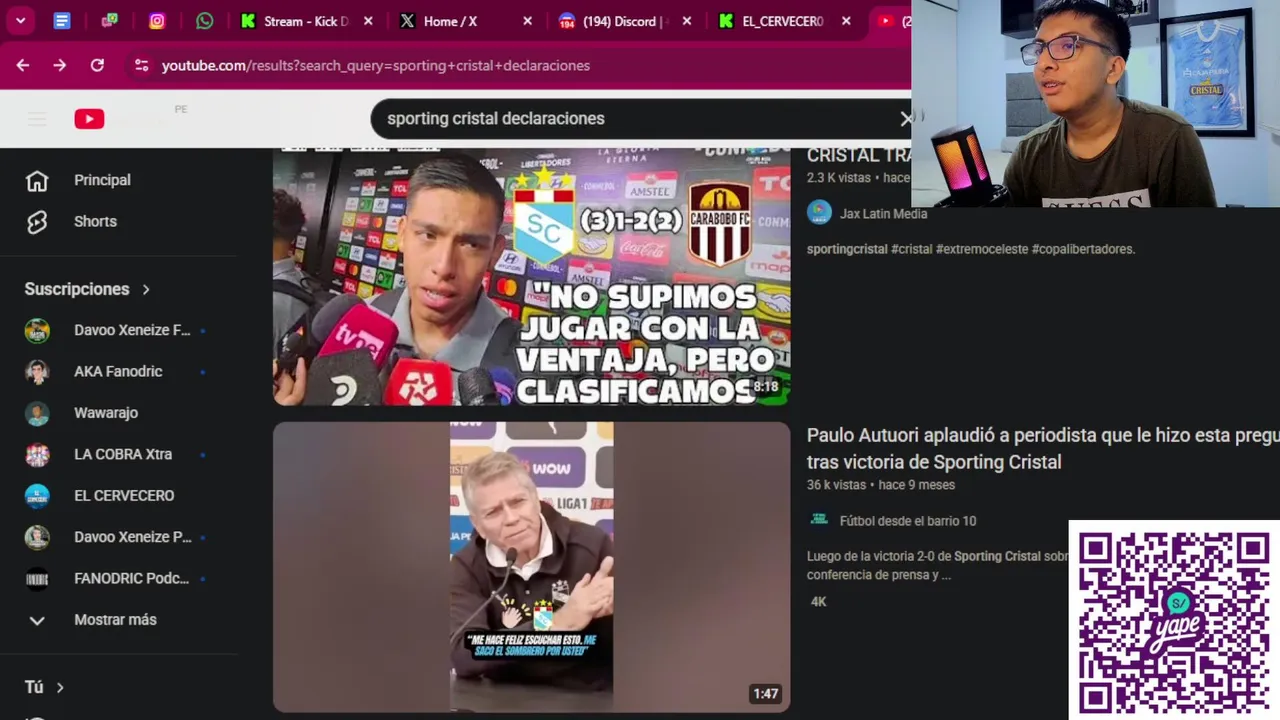Click the Wawarajo channel avatar
Viewport: 1280px width, 720px height.
pyautogui.click(x=37, y=412)
